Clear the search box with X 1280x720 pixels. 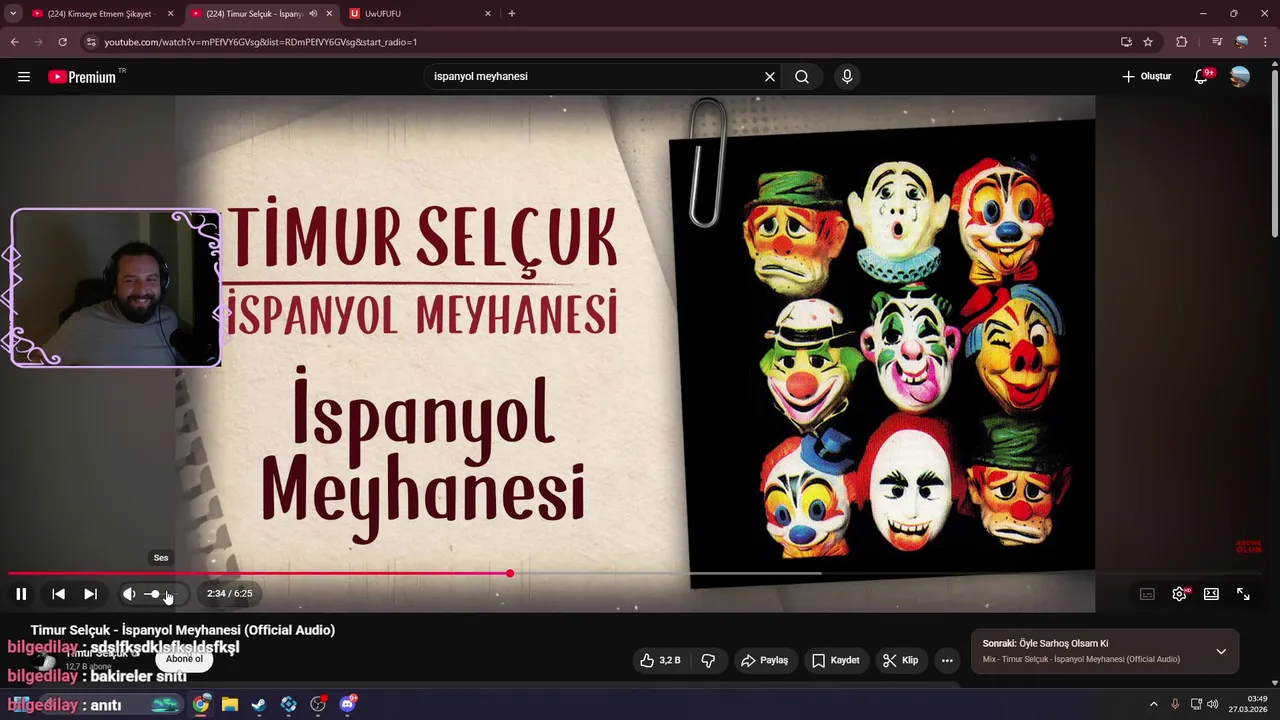pyautogui.click(x=770, y=77)
